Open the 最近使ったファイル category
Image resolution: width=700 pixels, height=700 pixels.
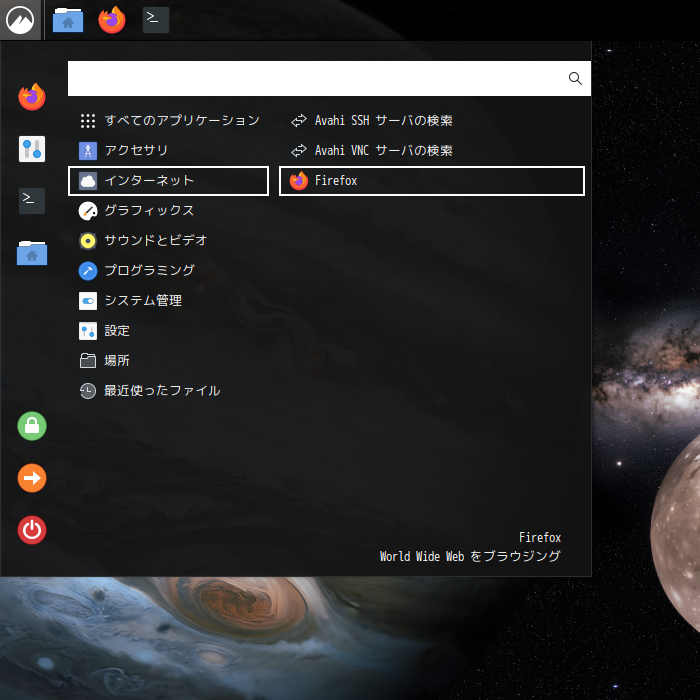point(168,391)
